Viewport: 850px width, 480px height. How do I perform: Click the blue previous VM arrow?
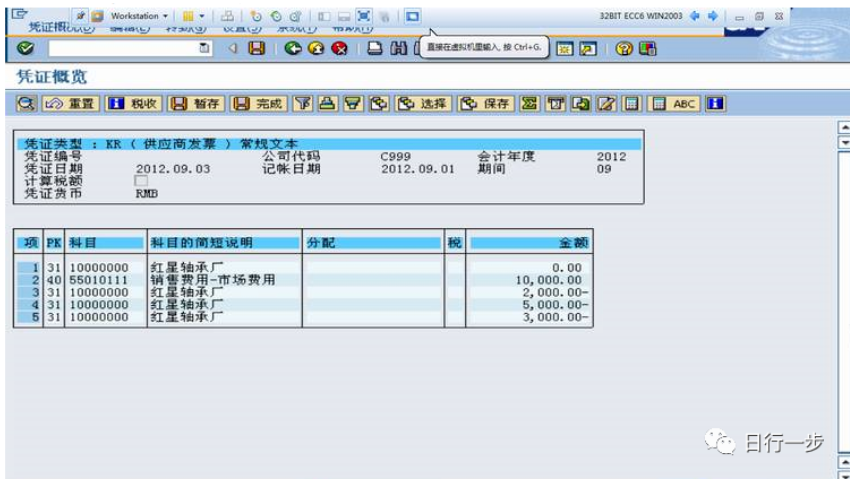(694, 16)
